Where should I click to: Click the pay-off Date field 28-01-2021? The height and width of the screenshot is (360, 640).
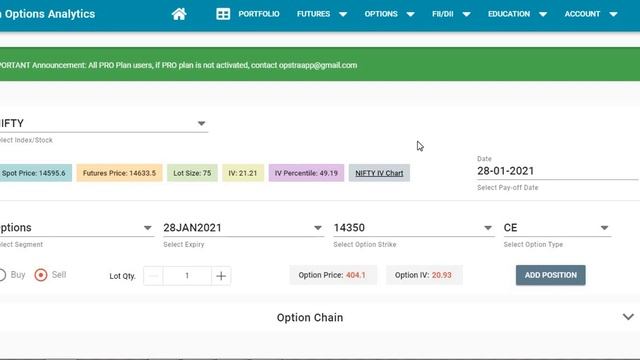557,171
